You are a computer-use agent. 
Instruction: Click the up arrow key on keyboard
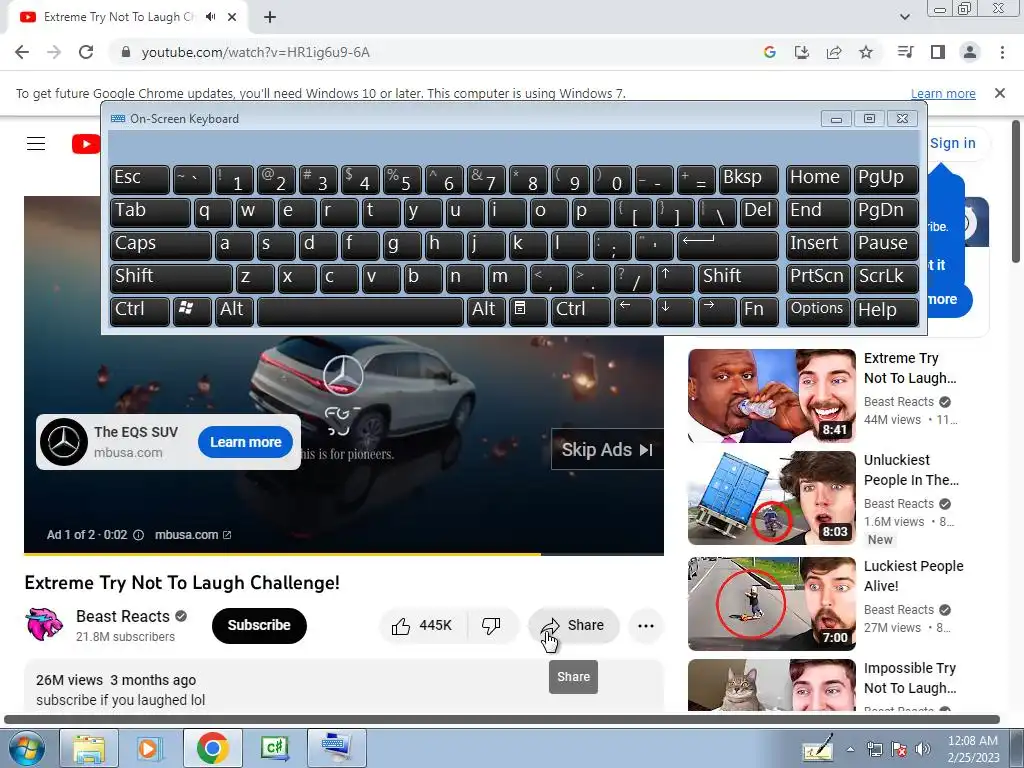click(675, 278)
